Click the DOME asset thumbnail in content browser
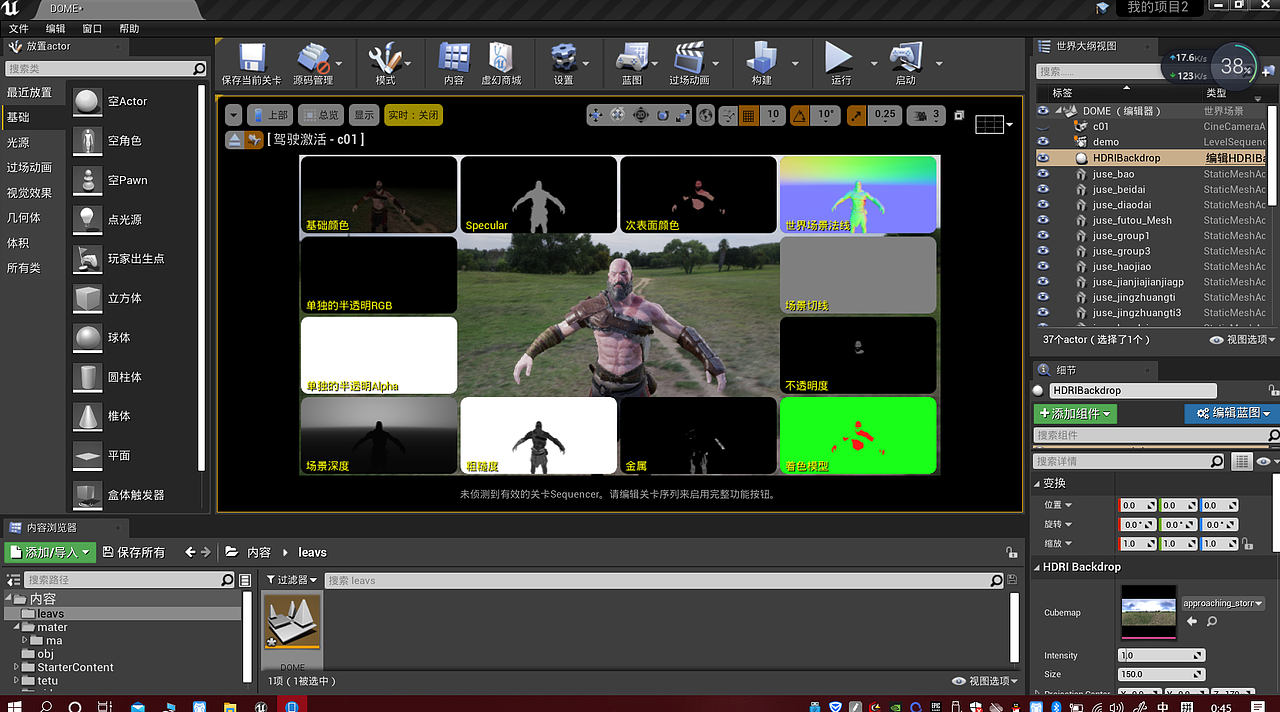This screenshot has height=712, width=1280. point(293,622)
